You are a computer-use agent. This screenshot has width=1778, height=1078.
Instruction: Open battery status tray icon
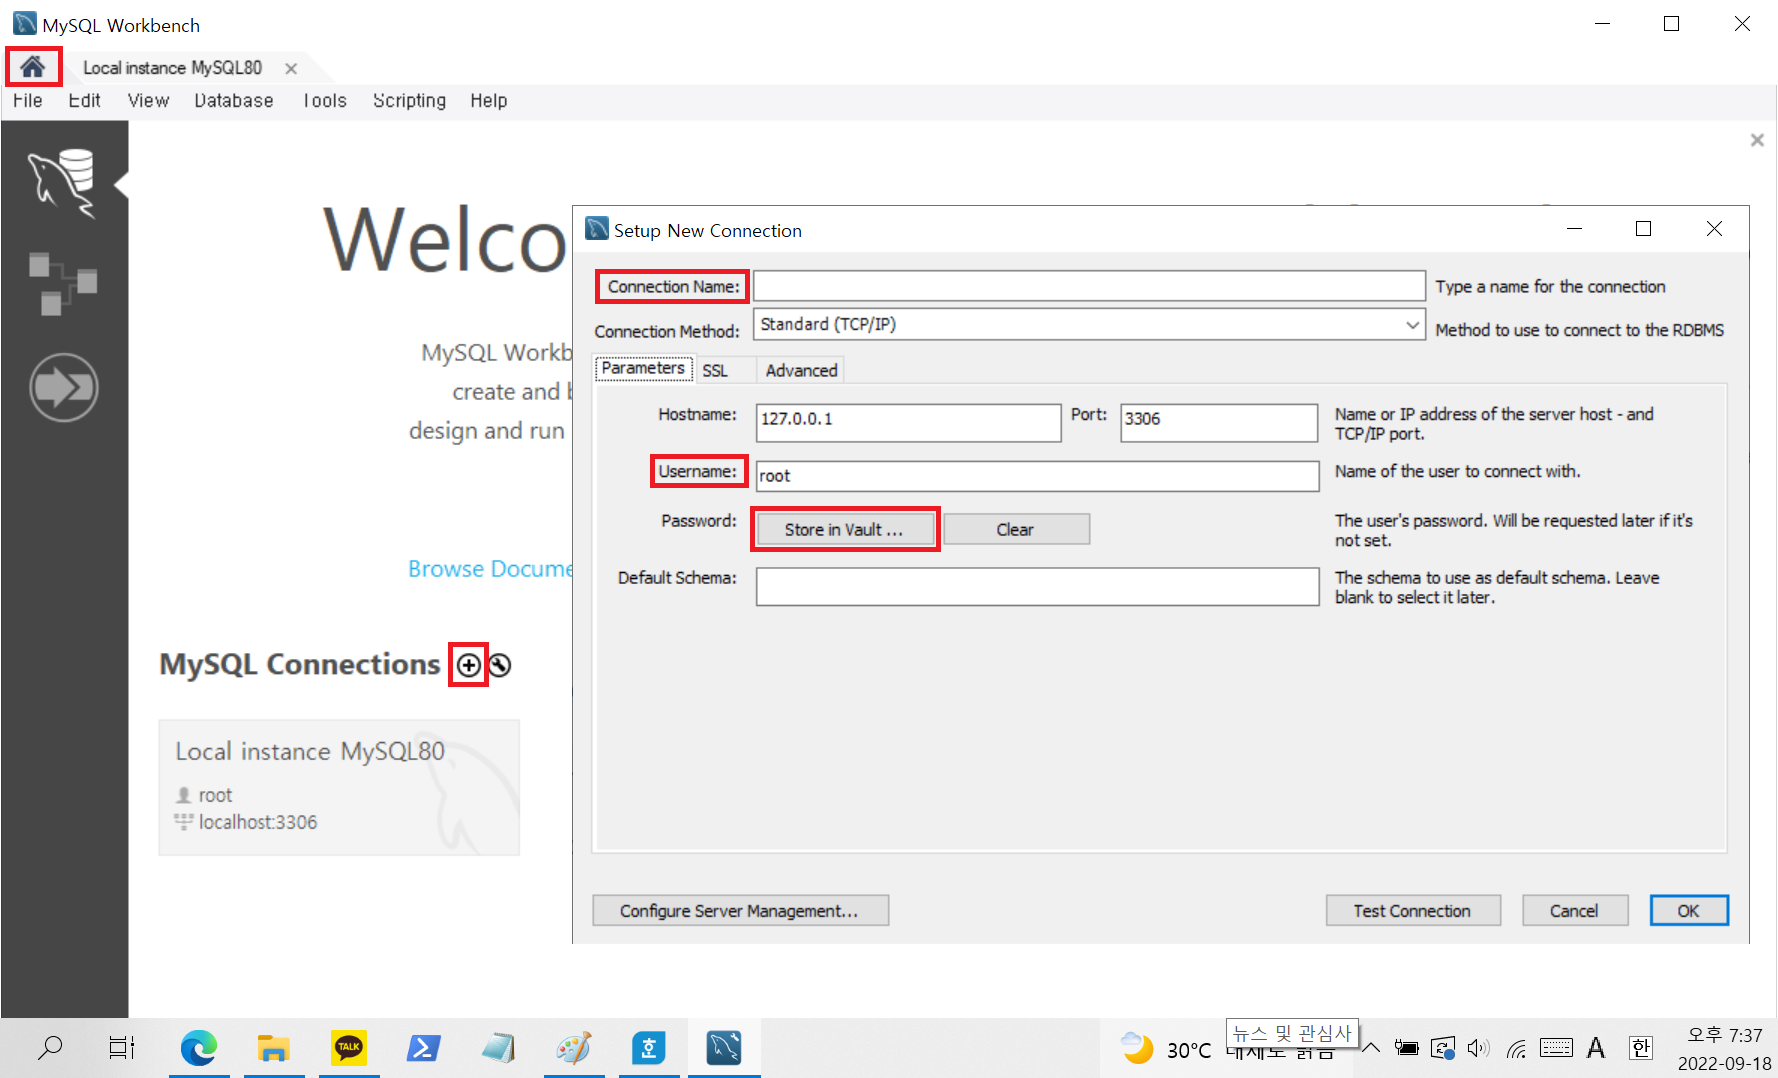tap(1406, 1048)
